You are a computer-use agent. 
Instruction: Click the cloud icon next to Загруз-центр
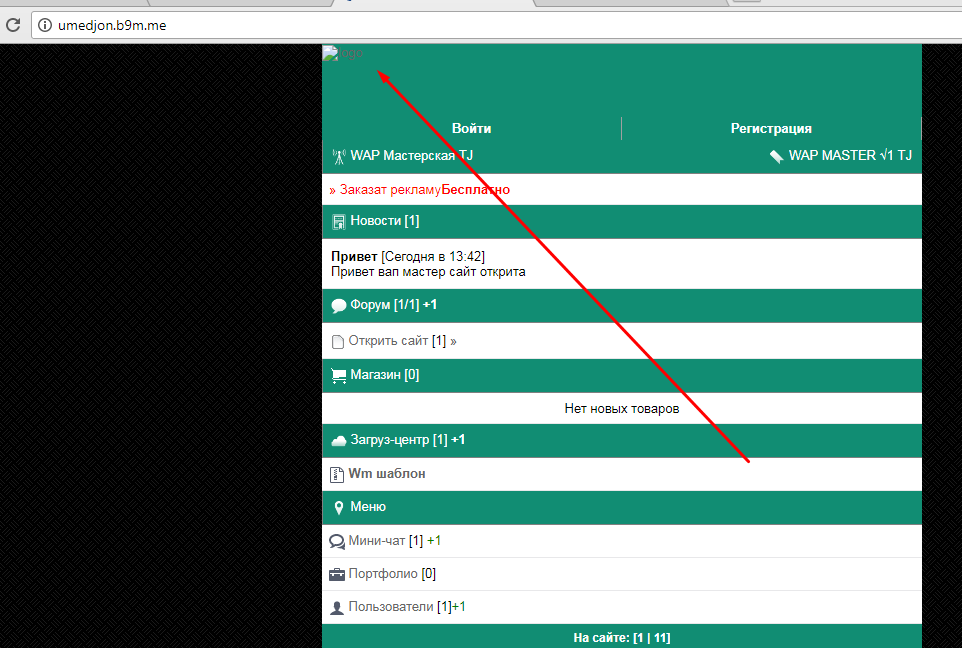coord(338,441)
